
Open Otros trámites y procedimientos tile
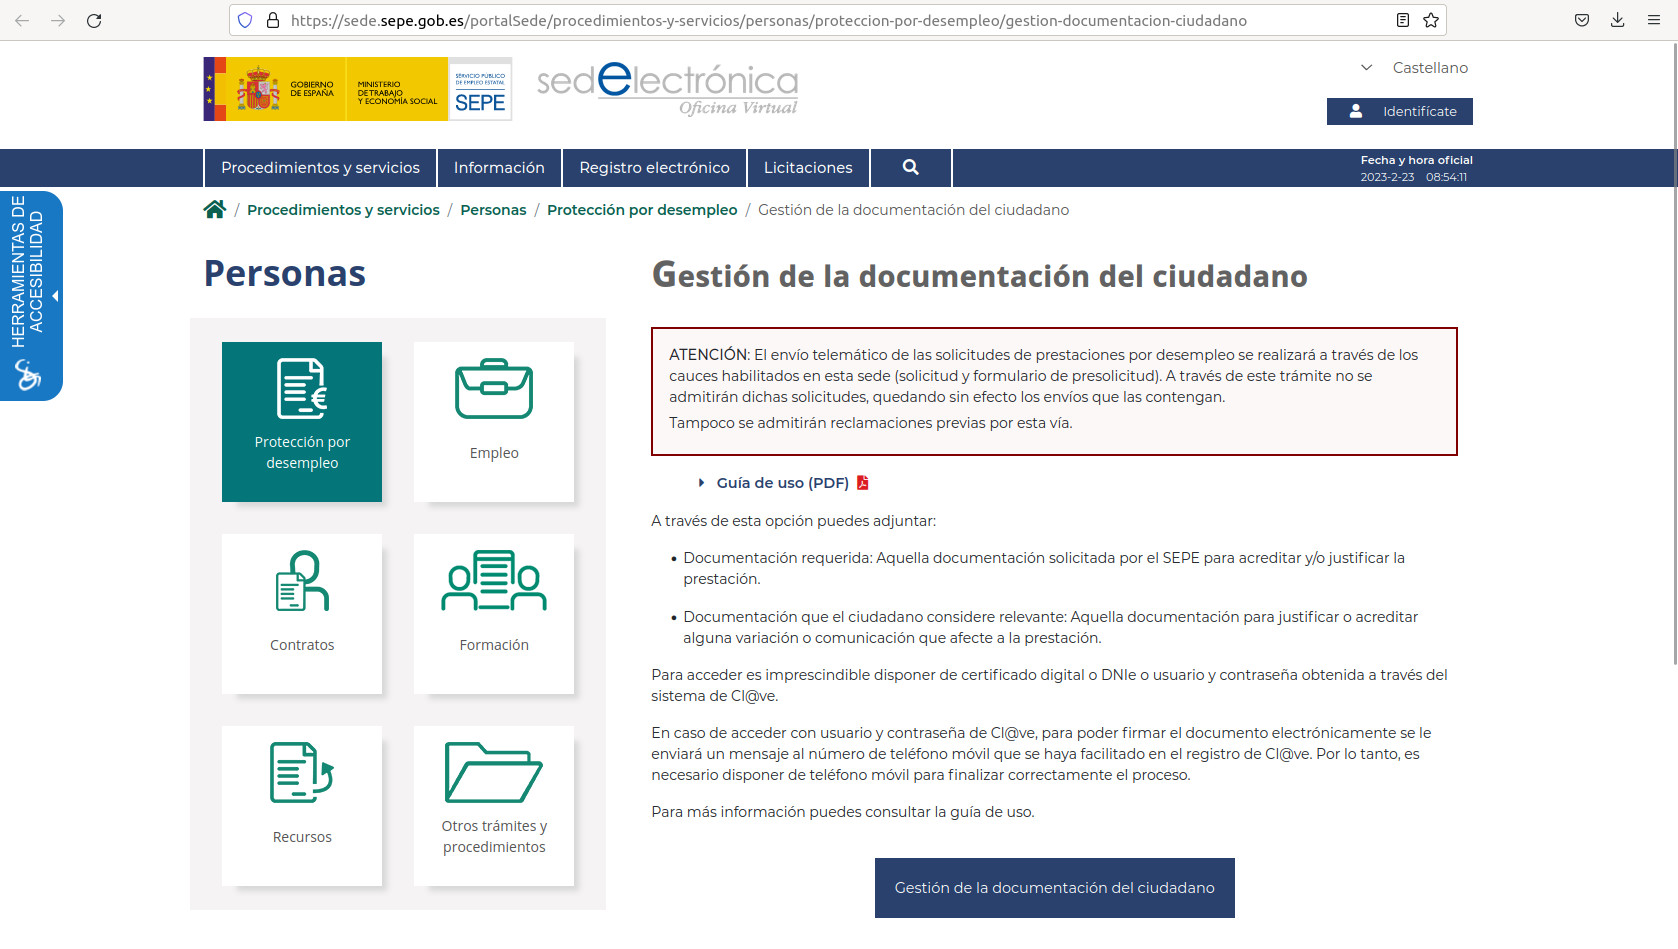pyautogui.click(x=494, y=806)
